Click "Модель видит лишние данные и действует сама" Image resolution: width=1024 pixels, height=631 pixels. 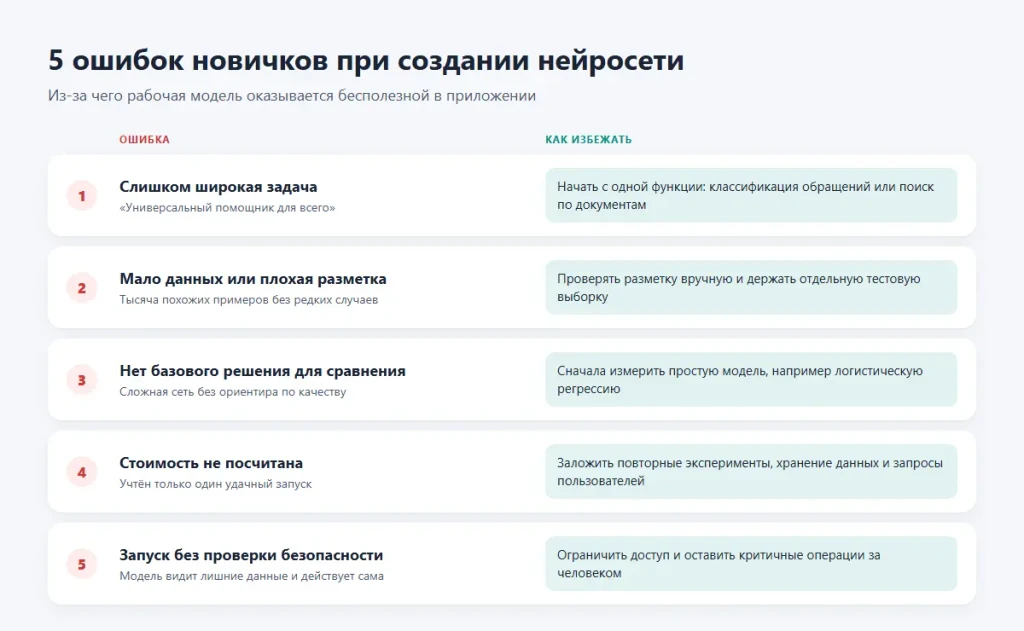[x=251, y=576]
